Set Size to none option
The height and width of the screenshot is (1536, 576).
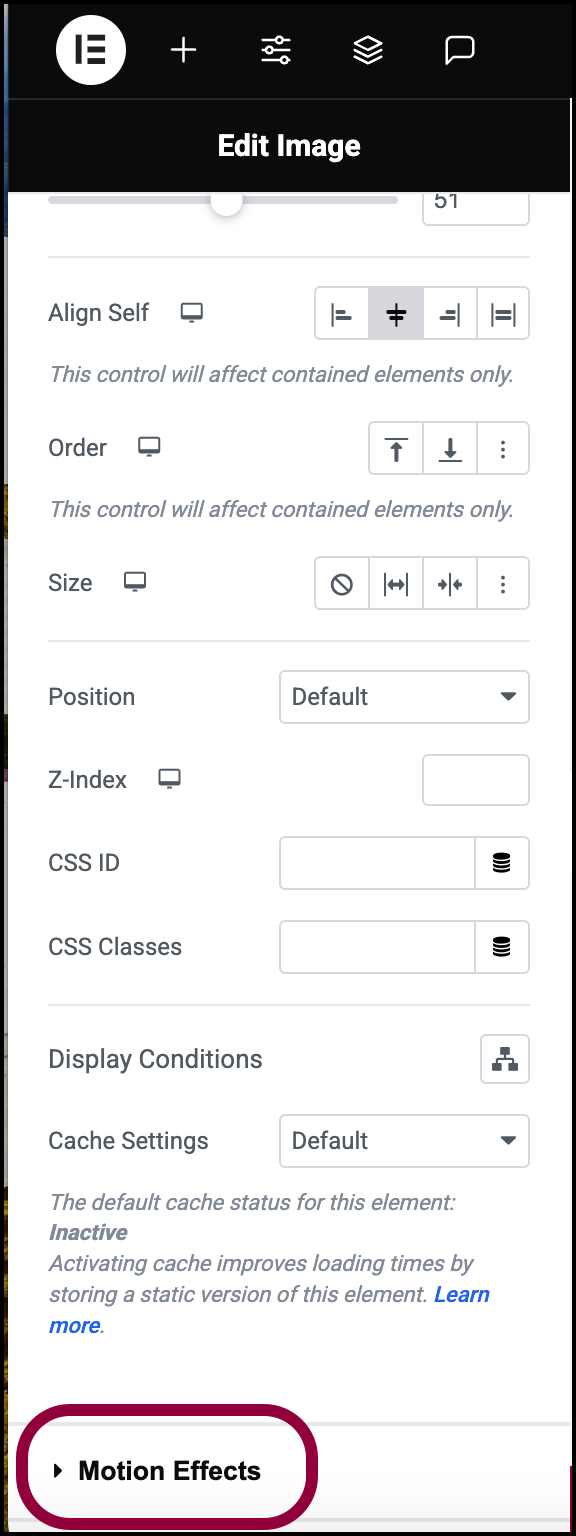(342, 584)
